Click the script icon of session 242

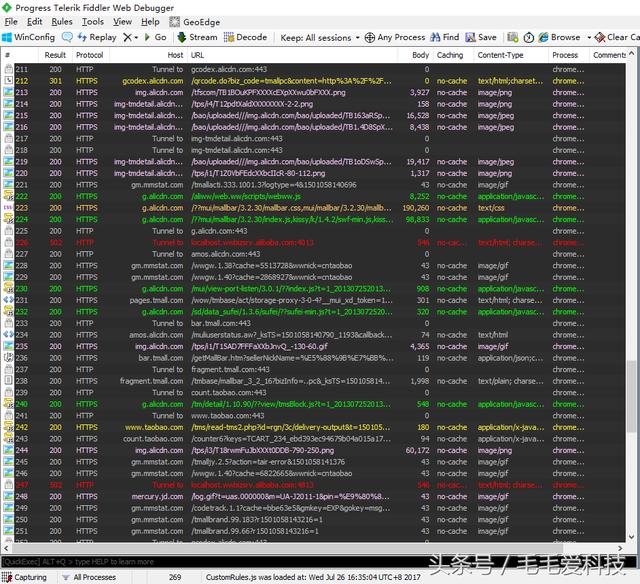(x=8, y=427)
